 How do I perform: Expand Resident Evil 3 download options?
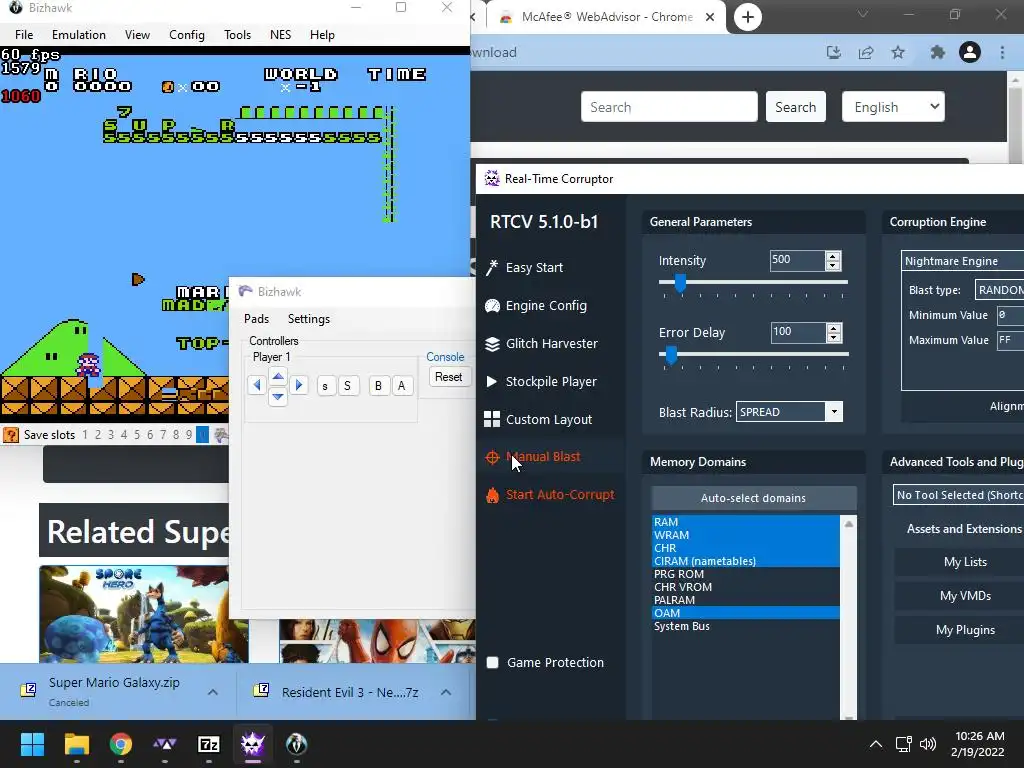[446, 692]
